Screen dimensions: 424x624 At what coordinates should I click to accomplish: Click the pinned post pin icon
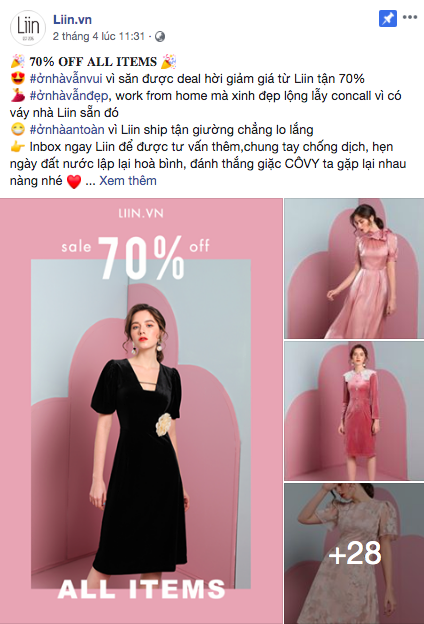tap(388, 19)
